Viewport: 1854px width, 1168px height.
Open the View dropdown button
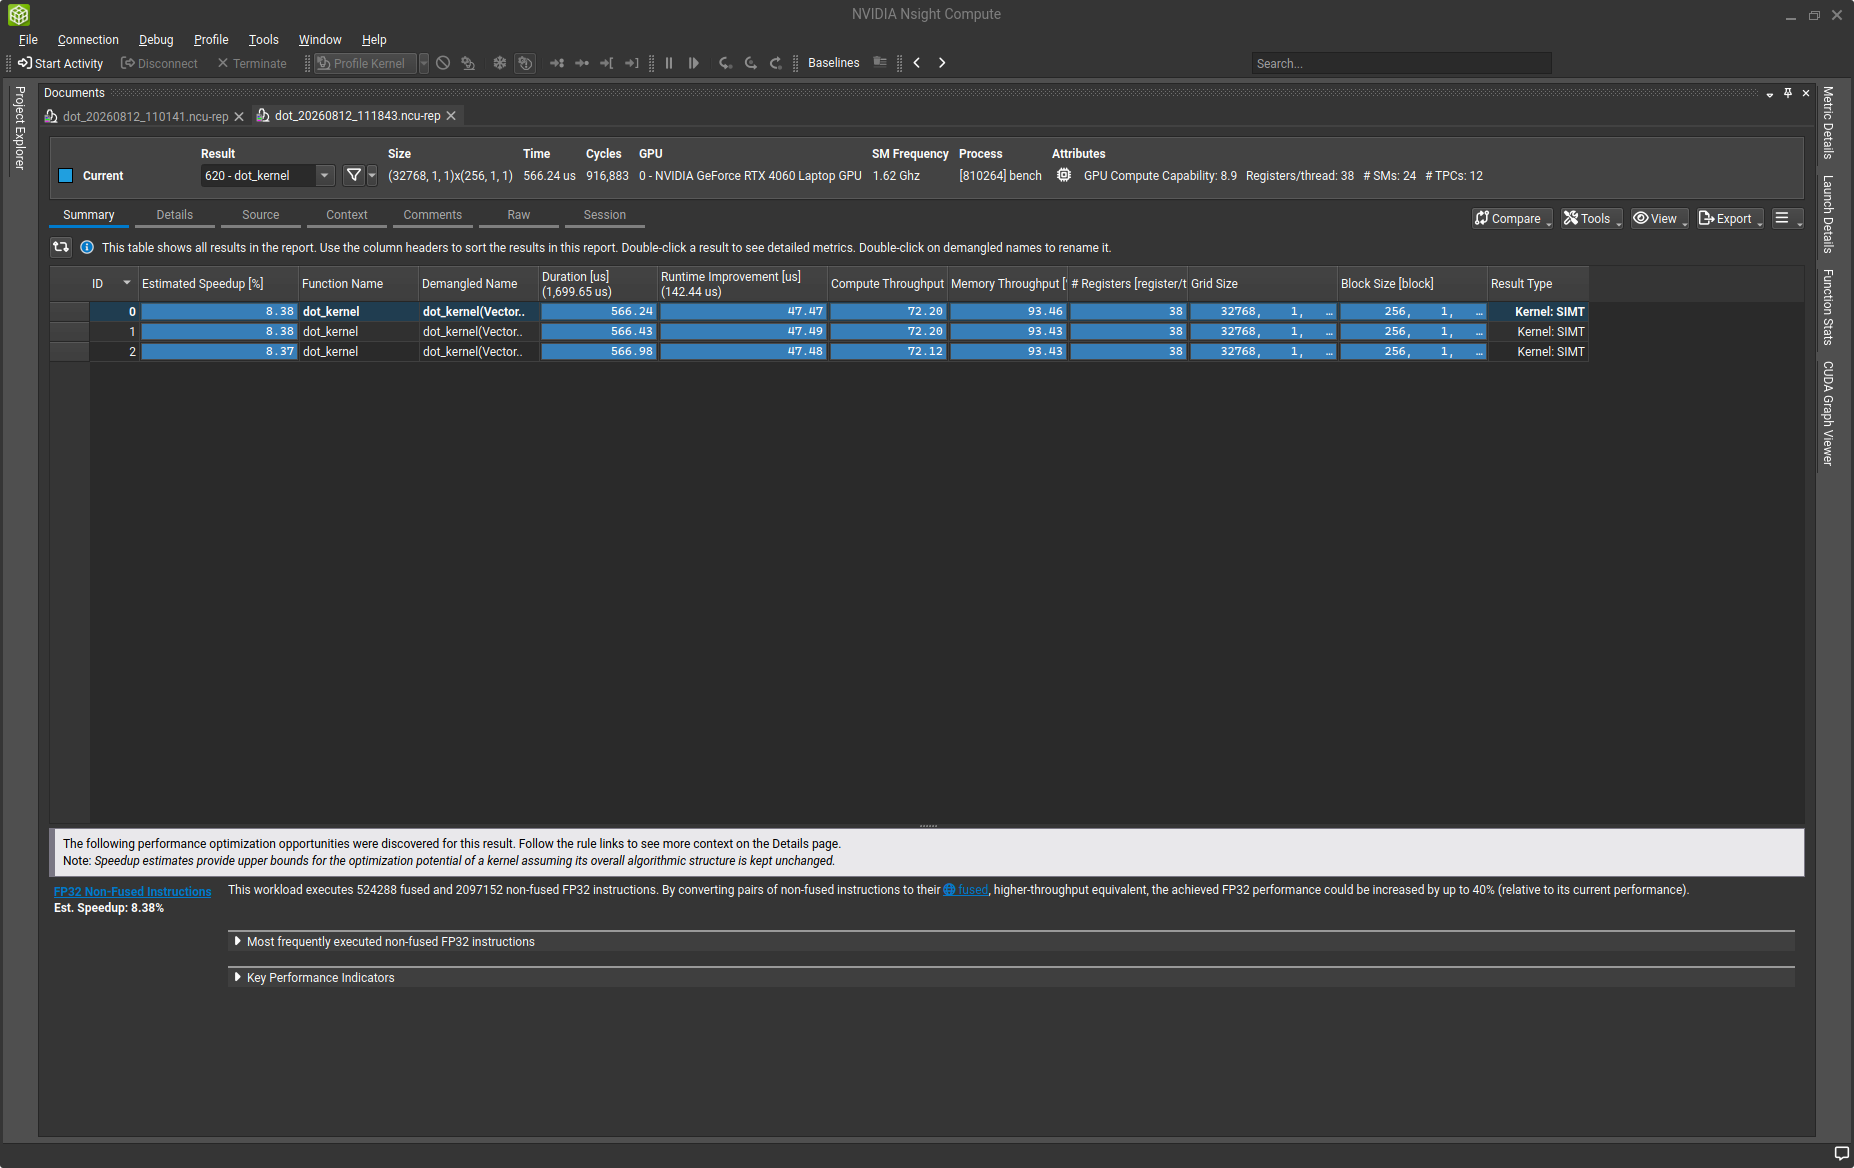pyautogui.click(x=1660, y=218)
